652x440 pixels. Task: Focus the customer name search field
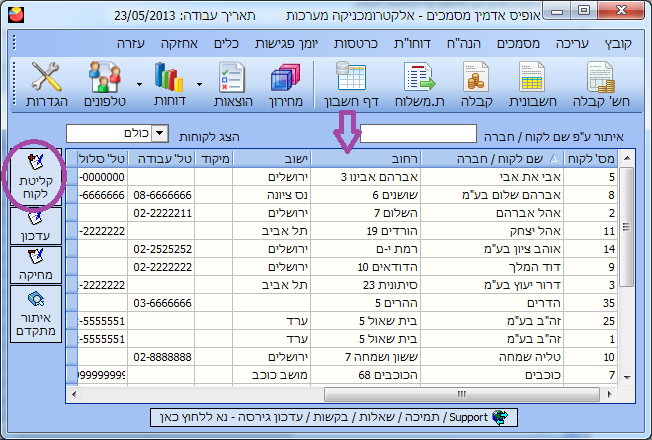[418, 133]
